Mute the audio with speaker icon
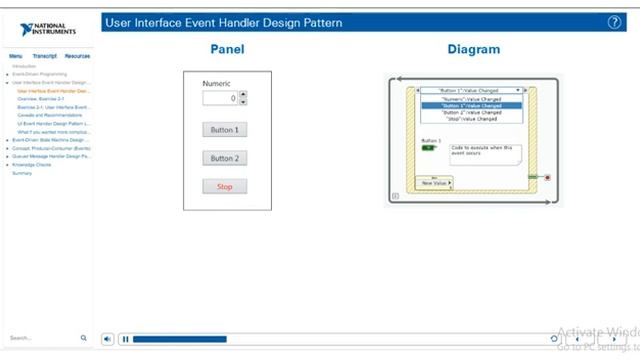This screenshot has height=360, width=640. pos(107,339)
